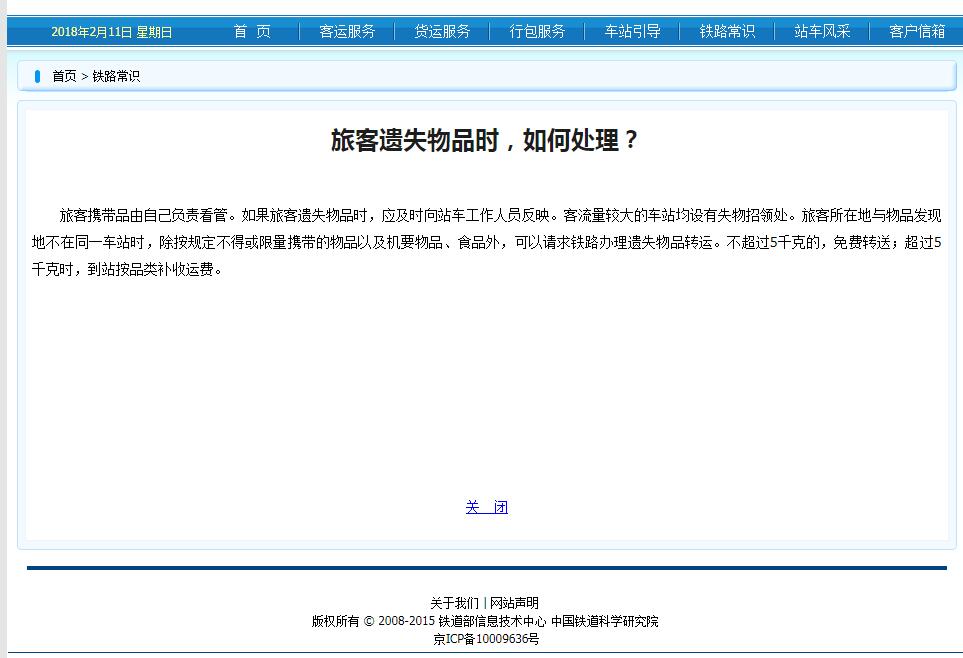The width and height of the screenshot is (963, 658).
Task: Click the 铁路常识 breadcrumb entry
Action: click(116, 76)
